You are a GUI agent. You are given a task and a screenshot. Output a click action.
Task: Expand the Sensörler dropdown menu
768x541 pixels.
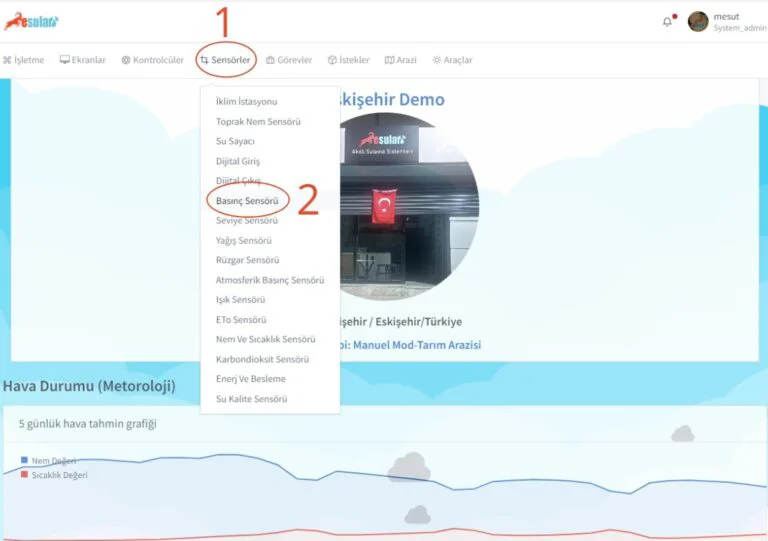[x=225, y=60]
